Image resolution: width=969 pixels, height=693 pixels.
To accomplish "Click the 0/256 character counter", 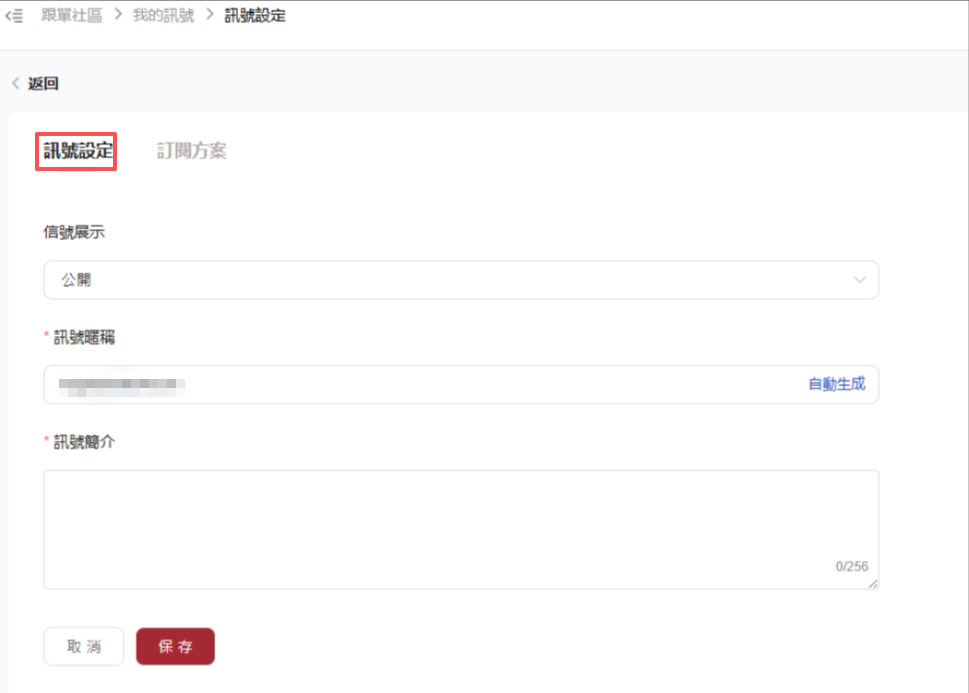I will pyautogui.click(x=852, y=566).
